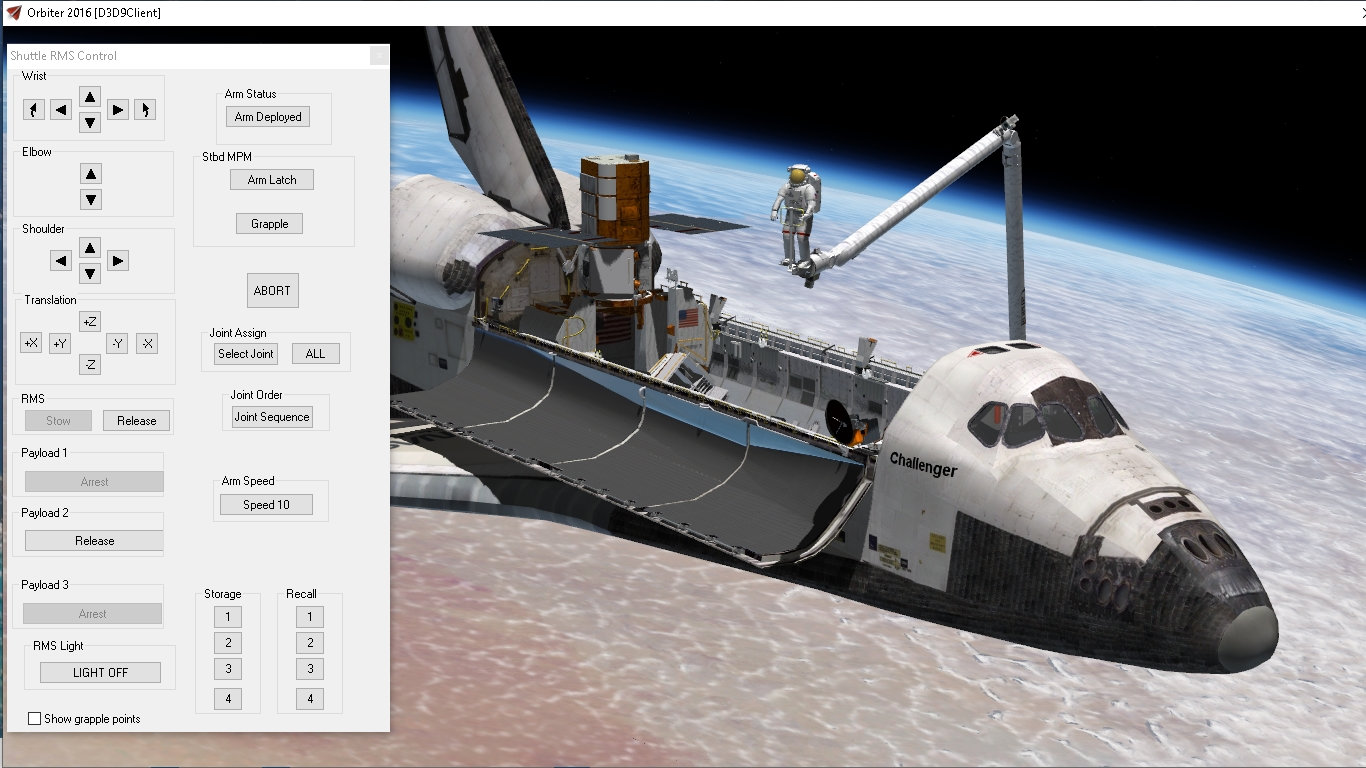Image resolution: width=1366 pixels, height=768 pixels.
Task: Click the Shoulder right arrow button
Action: pyautogui.click(x=118, y=261)
